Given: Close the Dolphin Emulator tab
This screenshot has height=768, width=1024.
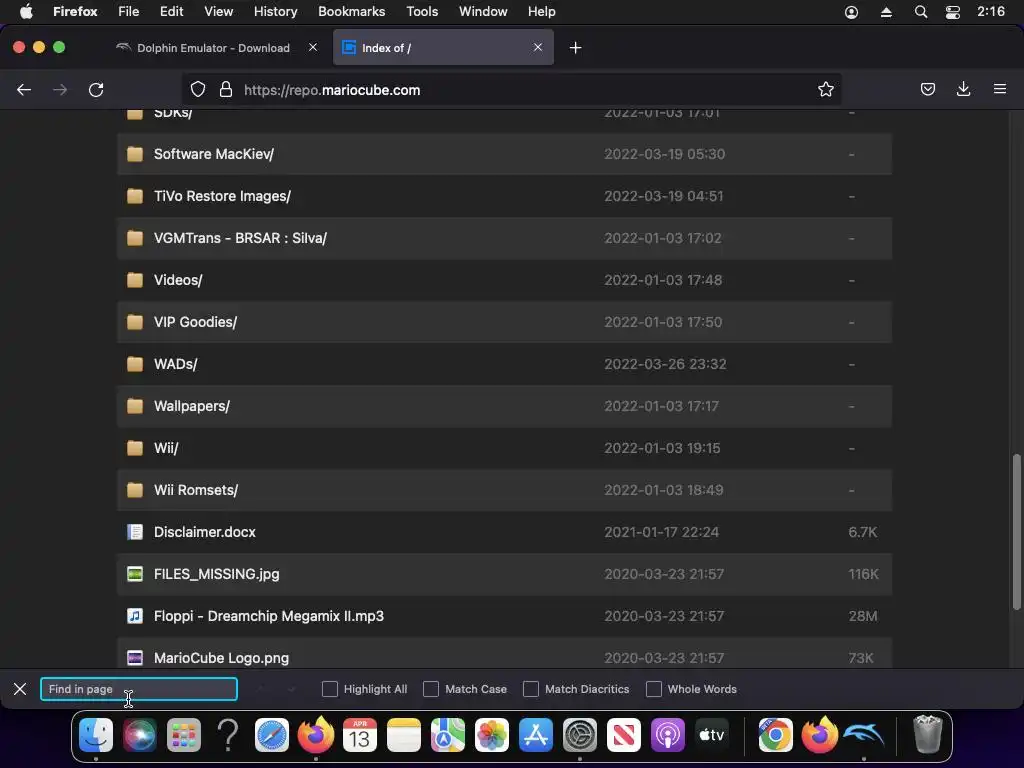Looking at the screenshot, I should pyautogui.click(x=313, y=48).
